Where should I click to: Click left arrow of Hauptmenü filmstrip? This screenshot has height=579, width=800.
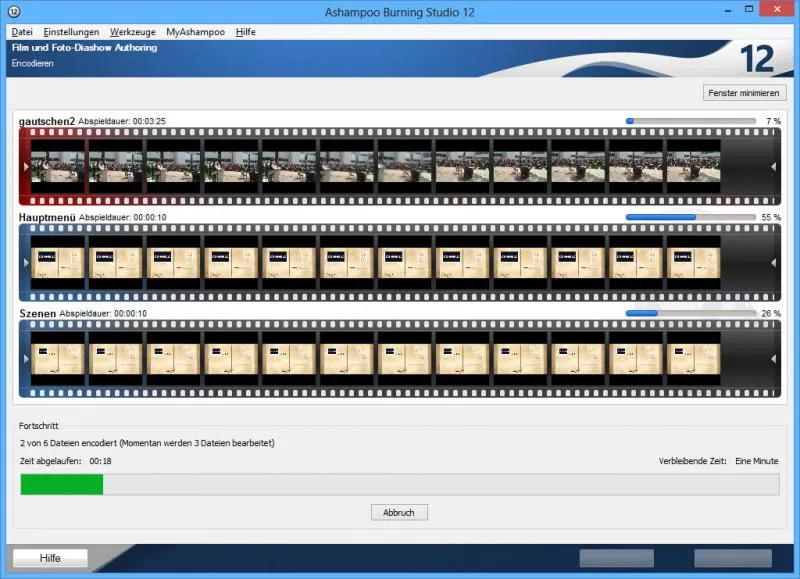[26, 263]
